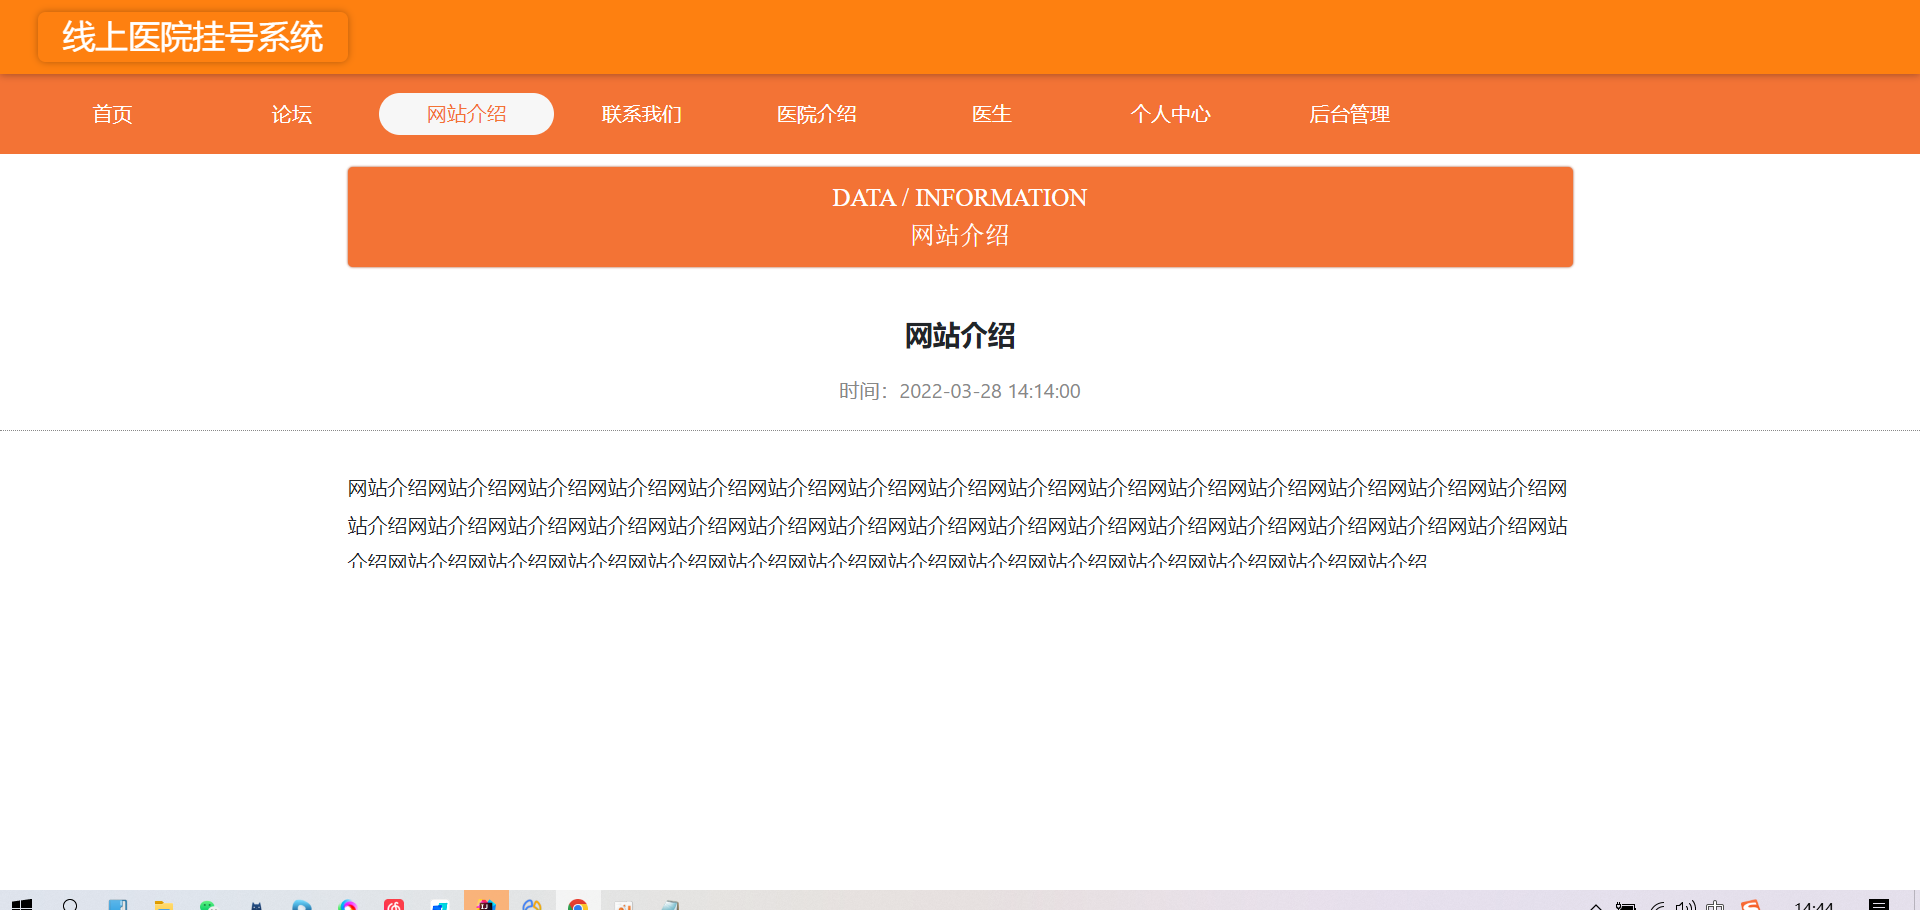1920x910 pixels.
Task: Select the 网站介绍 navigation tab
Action: point(467,114)
